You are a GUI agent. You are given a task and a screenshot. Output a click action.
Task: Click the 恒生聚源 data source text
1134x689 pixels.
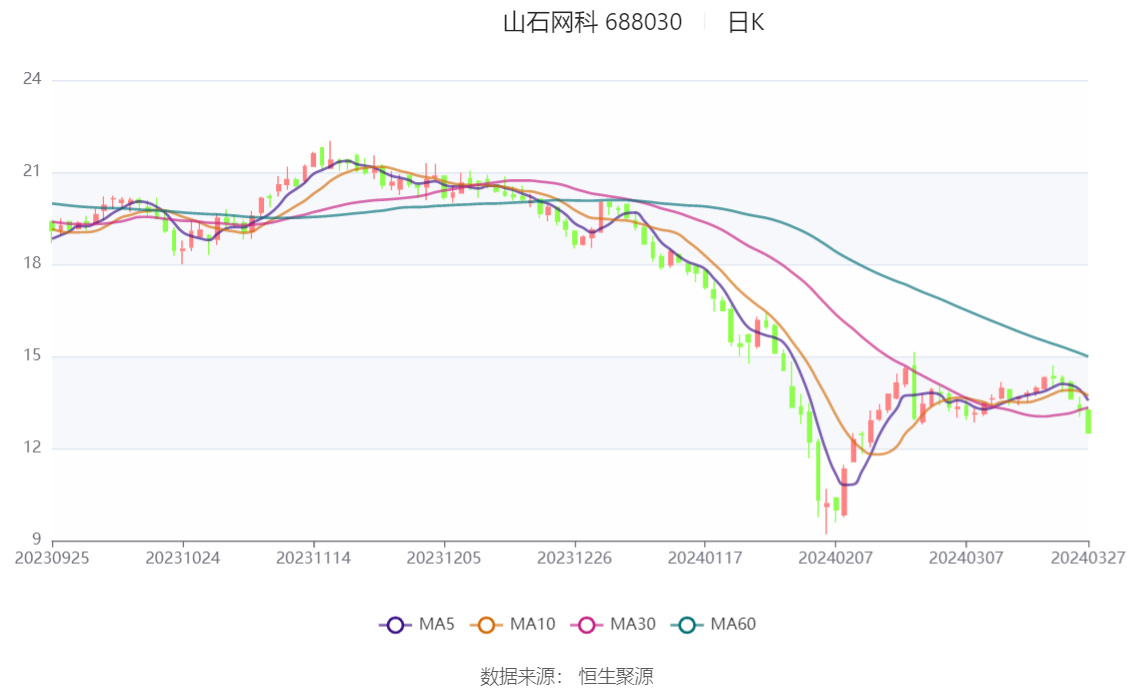click(616, 677)
